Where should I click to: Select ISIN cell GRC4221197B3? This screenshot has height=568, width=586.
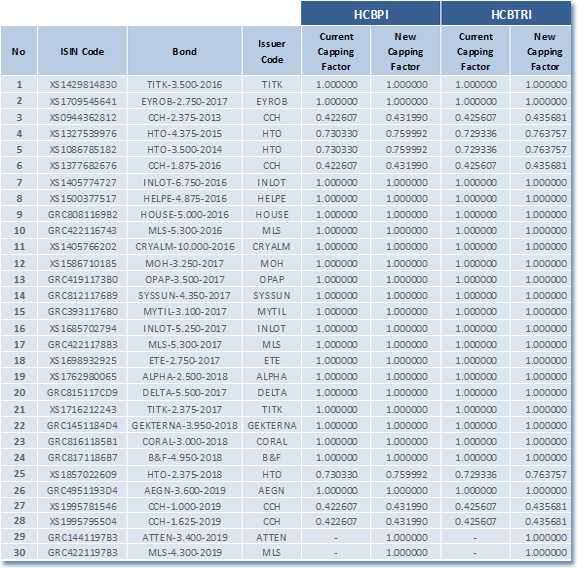coord(82,552)
